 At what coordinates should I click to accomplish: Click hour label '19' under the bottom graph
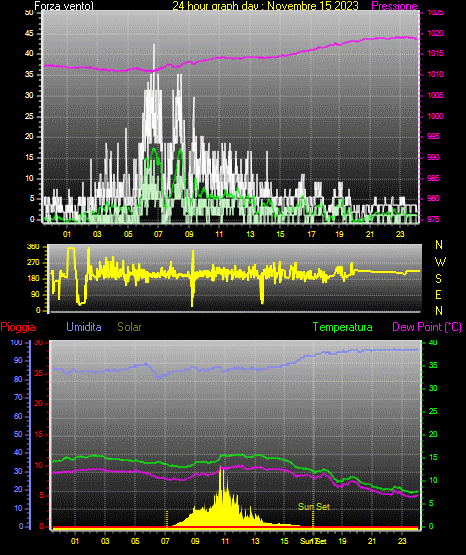pos(342,541)
